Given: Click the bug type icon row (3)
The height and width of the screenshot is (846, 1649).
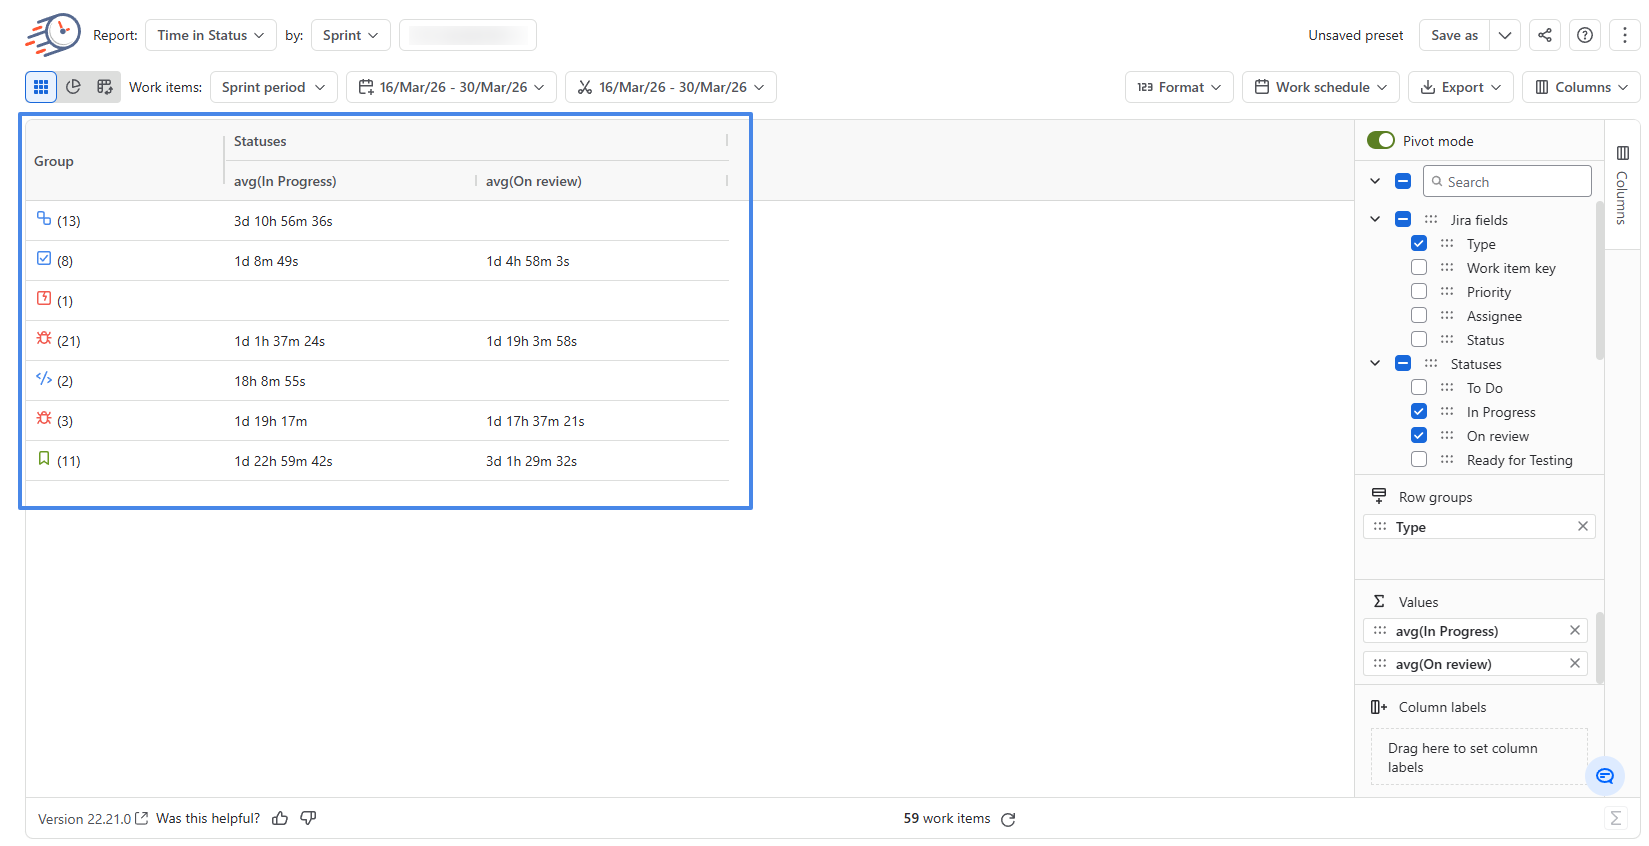Looking at the screenshot, I should click(x=44, y=418).
